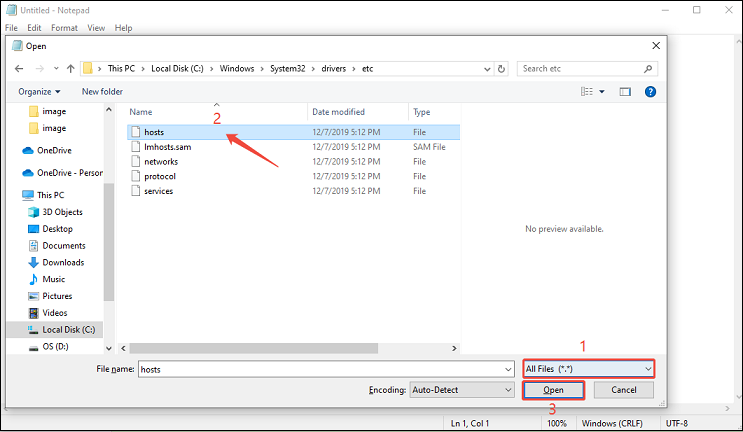This screenshot has height=432, width=743.
Task: Select Local Disk (C:) in sidebar
Action: [x=55, y=330]
